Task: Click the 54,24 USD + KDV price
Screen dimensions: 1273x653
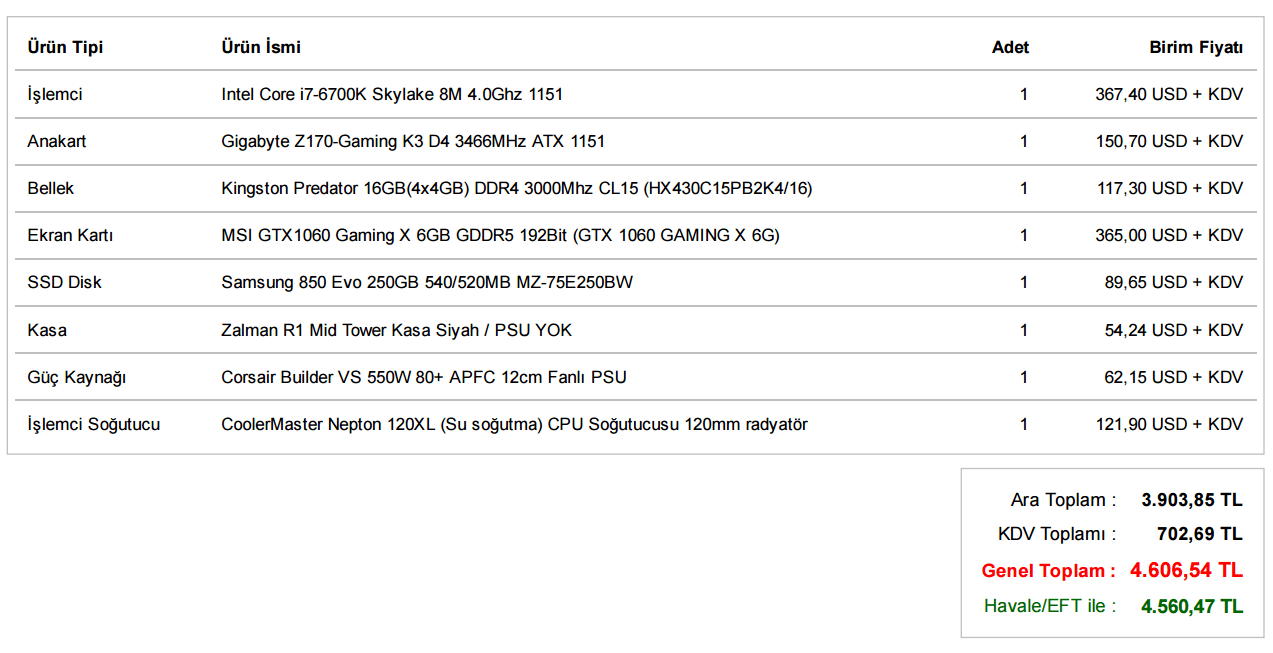Action: (x=1174, y=330)
